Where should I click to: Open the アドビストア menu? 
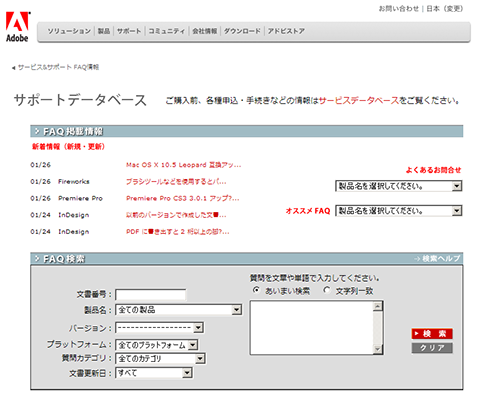pyautogui.click(x=286, y=31)
